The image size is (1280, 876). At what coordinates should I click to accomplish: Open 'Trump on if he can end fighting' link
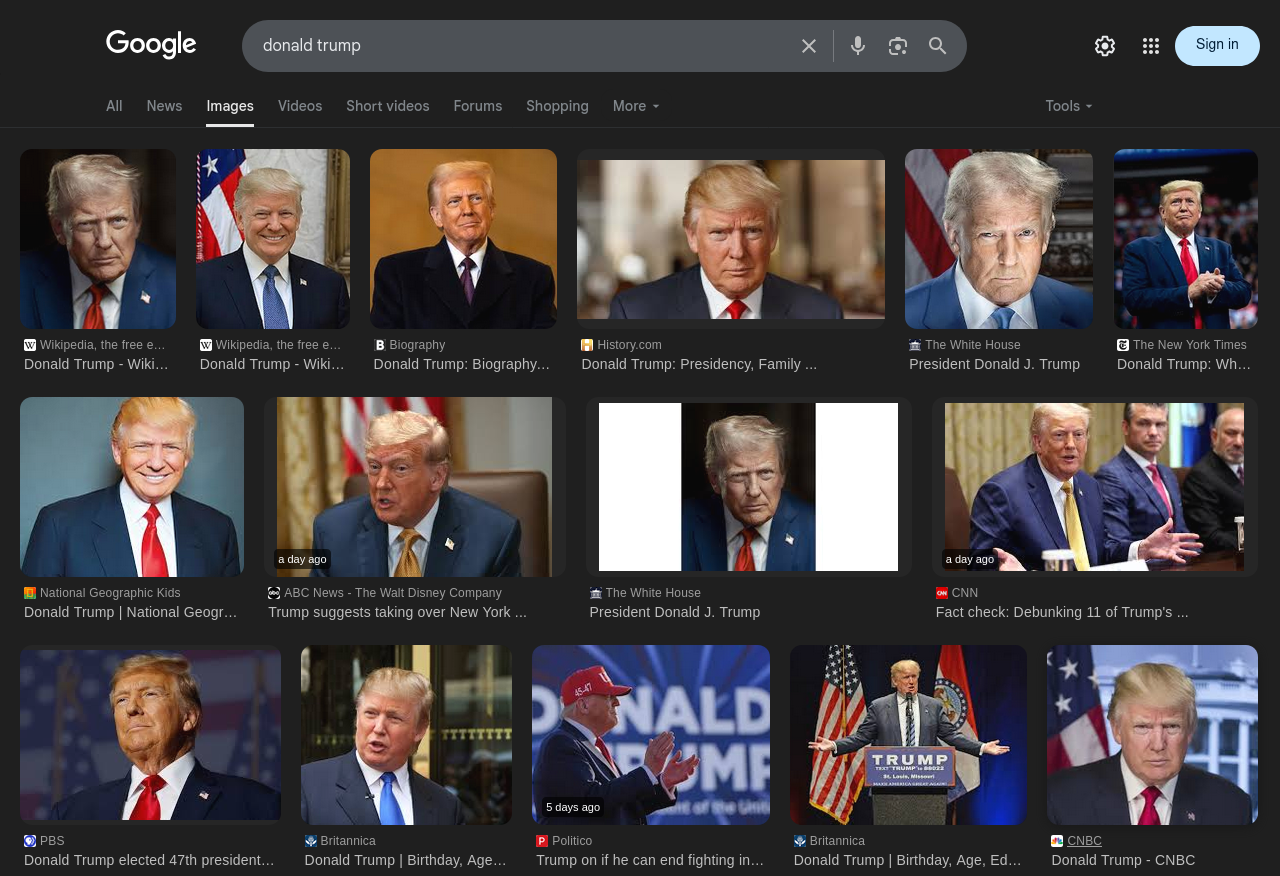coord(650,860)
